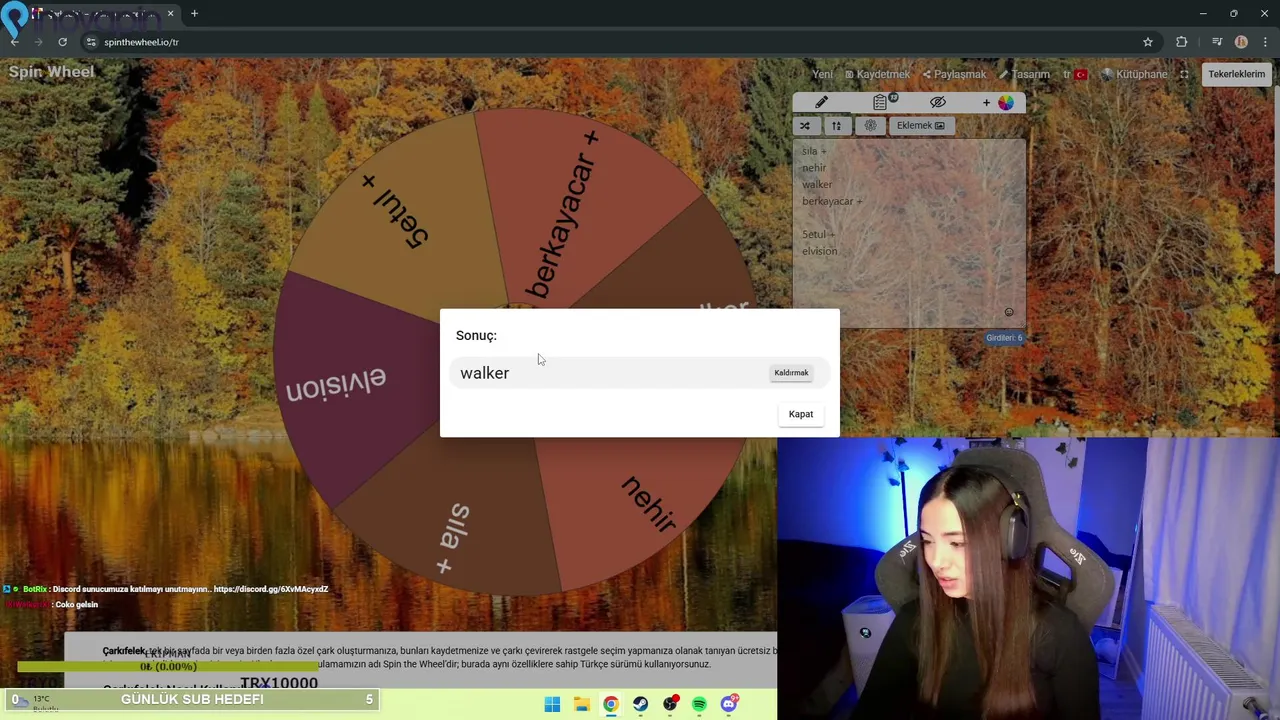Click the Spin Wheel site logo
This screenshot has height=720, width=1280.
[51, 72]
